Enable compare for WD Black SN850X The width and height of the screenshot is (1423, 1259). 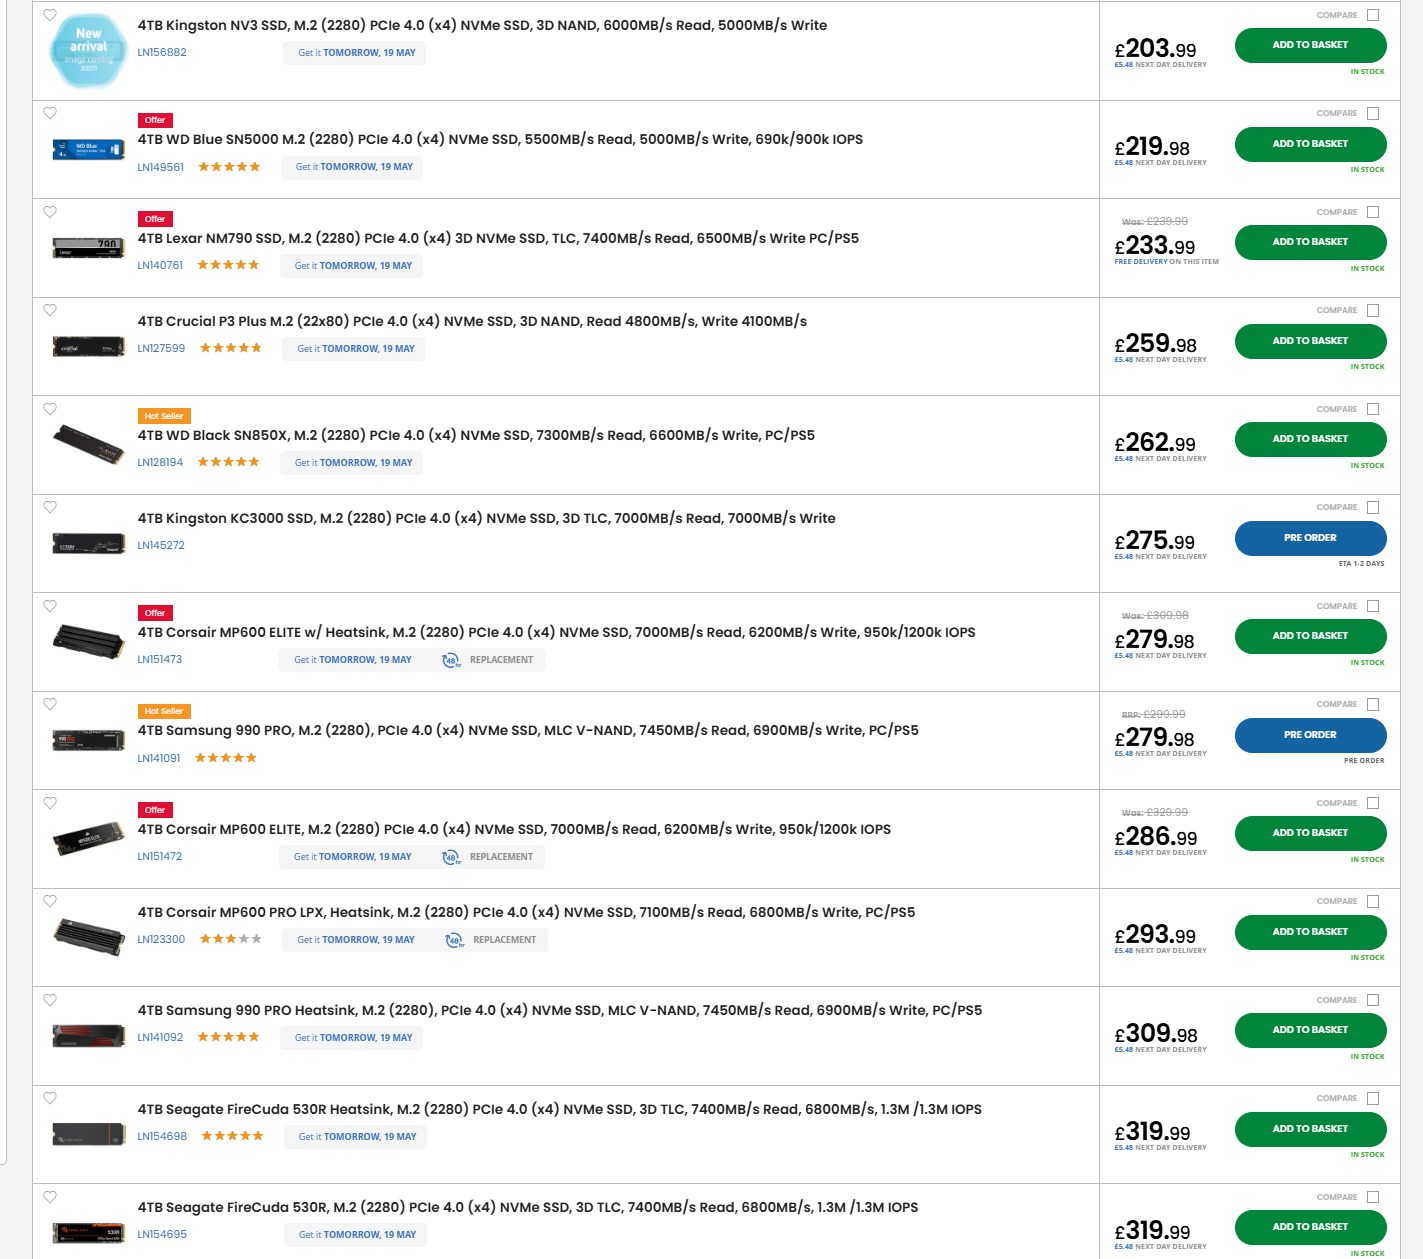coord(1373,409)
